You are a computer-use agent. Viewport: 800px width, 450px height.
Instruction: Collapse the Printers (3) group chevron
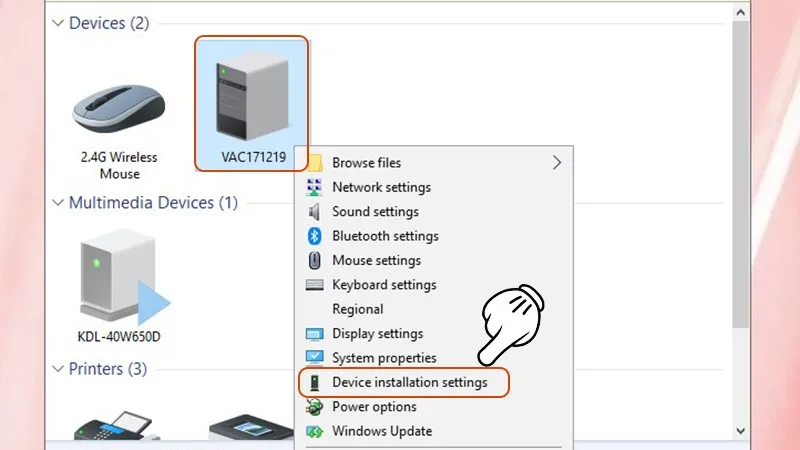(x=57, y=370)
